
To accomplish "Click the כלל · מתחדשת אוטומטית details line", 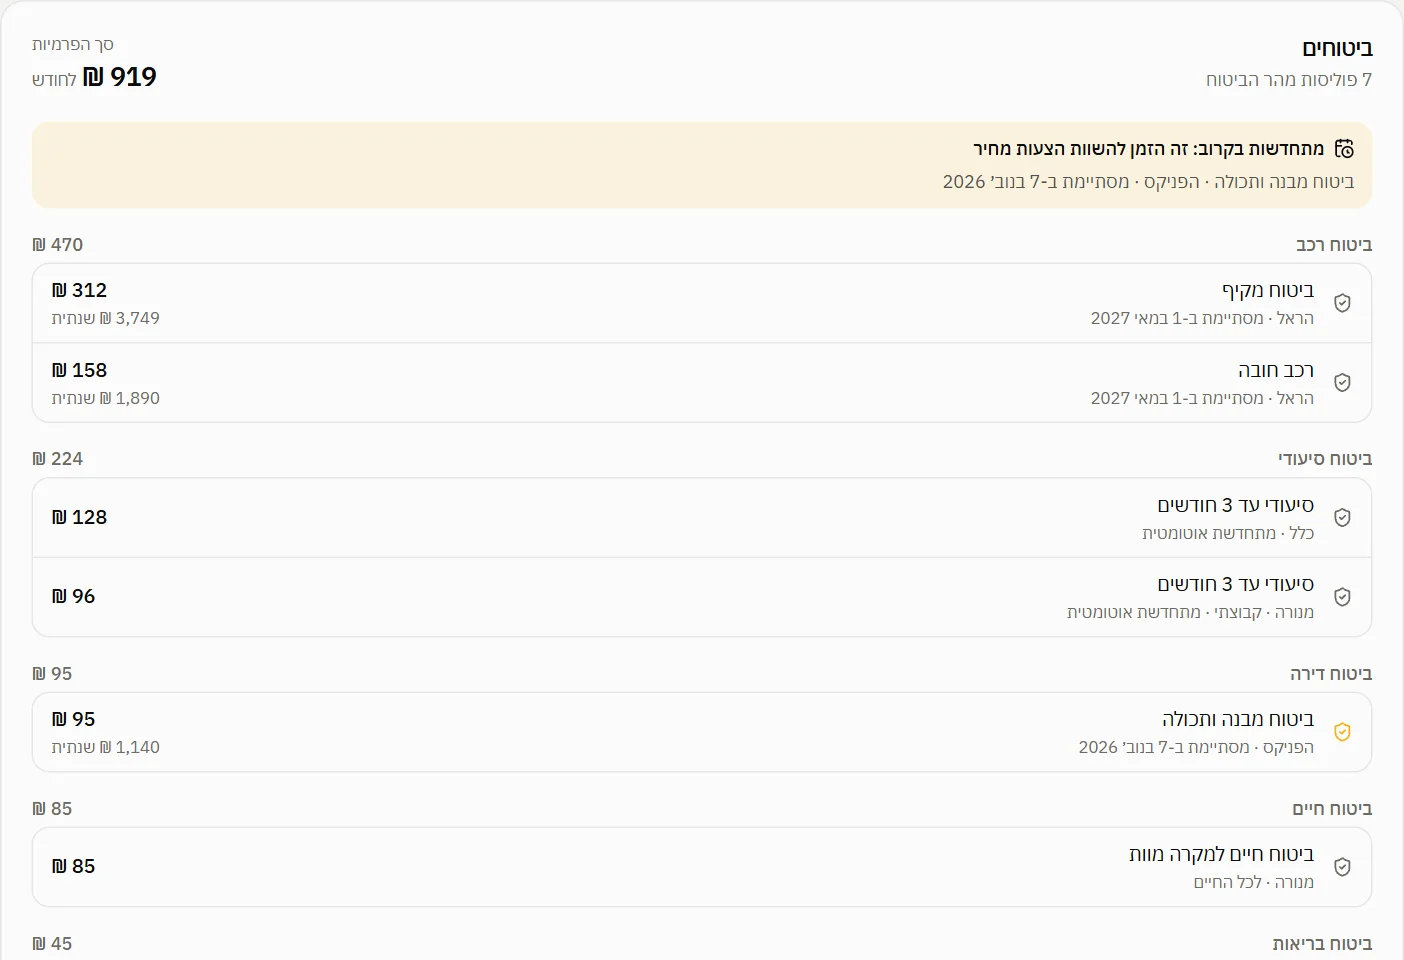I will coord(1228,533).
